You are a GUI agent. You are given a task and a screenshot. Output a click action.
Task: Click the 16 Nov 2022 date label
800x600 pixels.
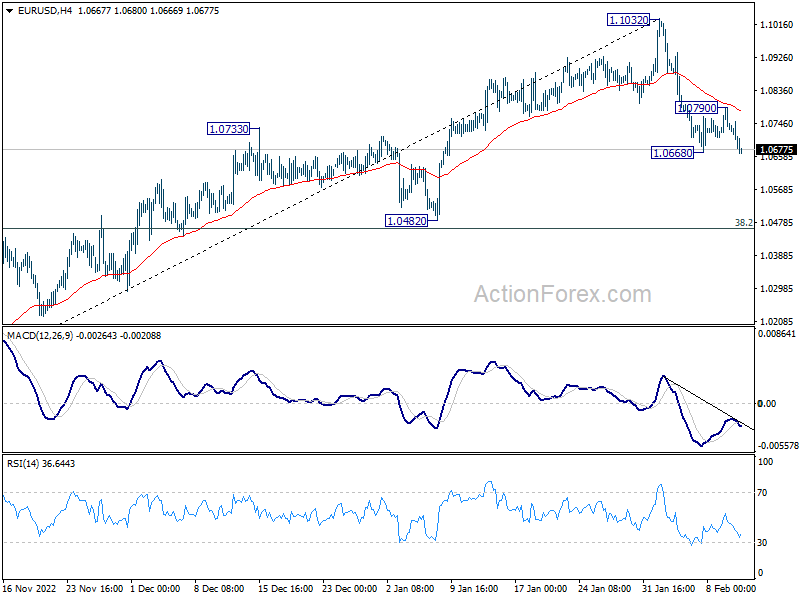(x=30, y=588)
